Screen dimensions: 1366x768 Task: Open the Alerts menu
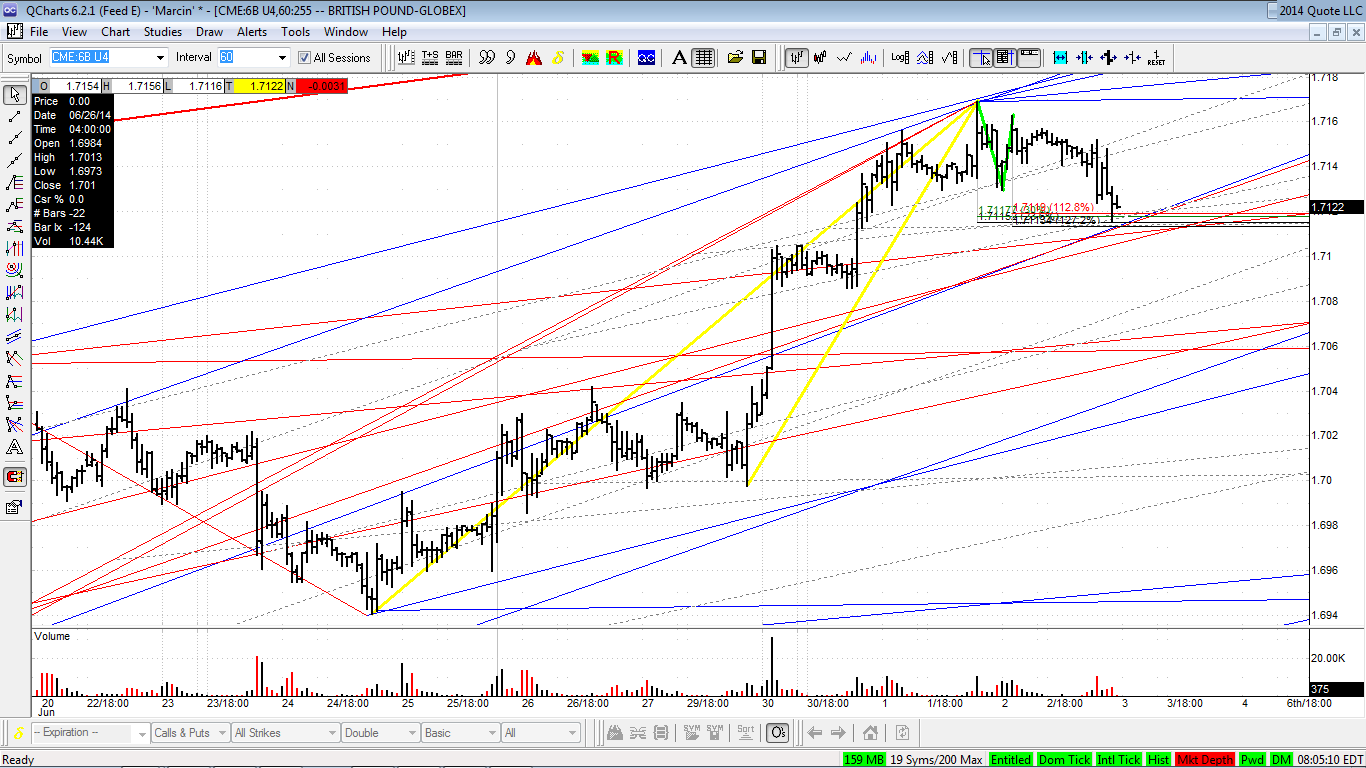(252, 32)
